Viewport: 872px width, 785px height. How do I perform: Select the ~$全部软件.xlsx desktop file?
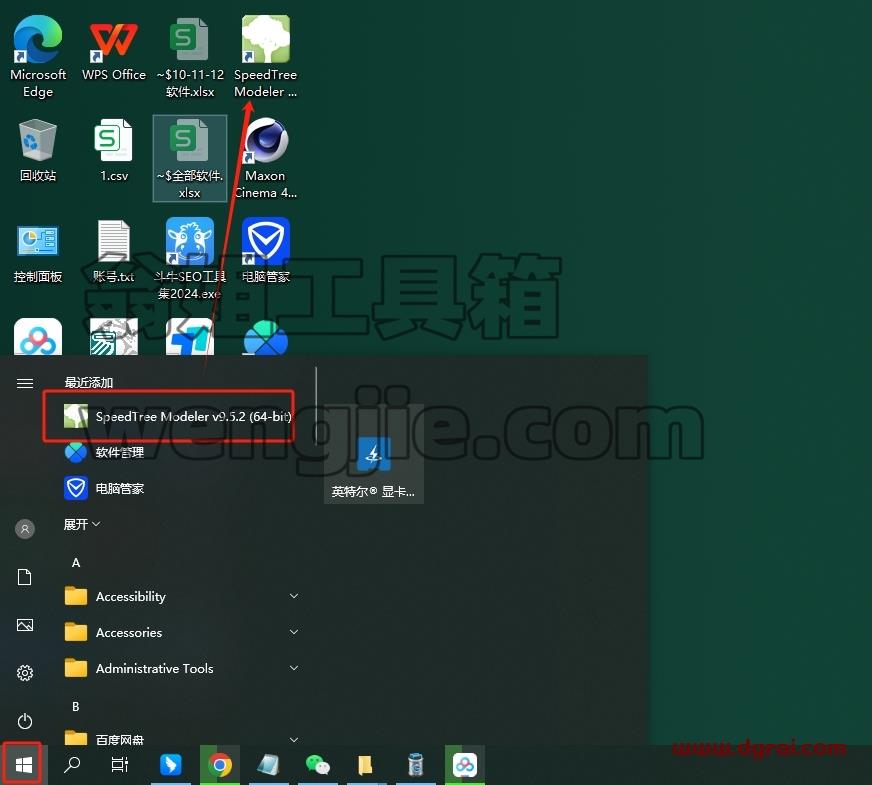[x=190, y=158]
